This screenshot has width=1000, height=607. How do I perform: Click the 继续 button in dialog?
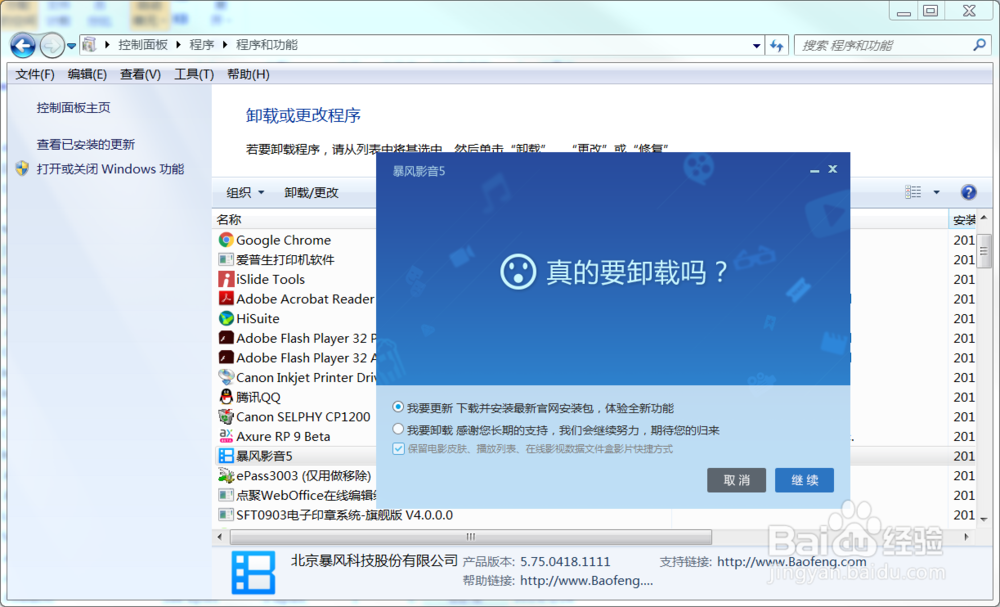tap(804, 480)
